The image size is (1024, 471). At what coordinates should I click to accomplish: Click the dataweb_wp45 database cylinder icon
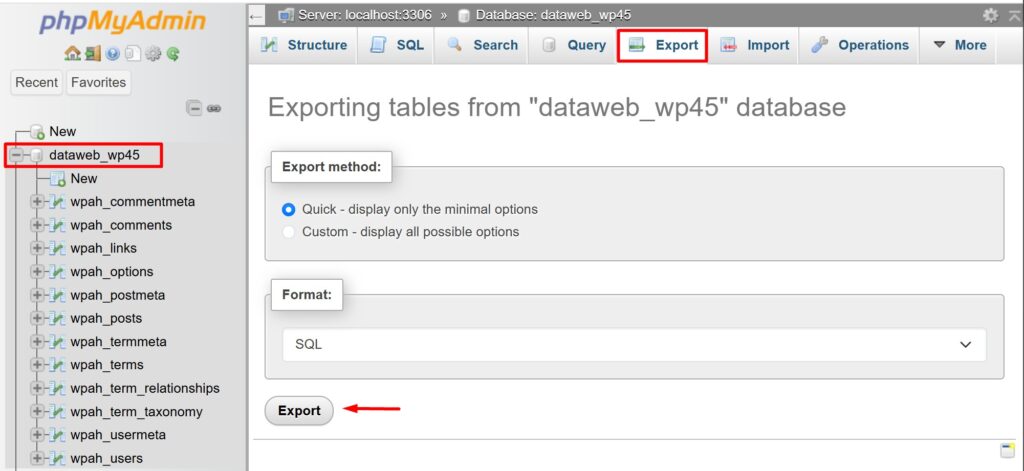point(37,155)
